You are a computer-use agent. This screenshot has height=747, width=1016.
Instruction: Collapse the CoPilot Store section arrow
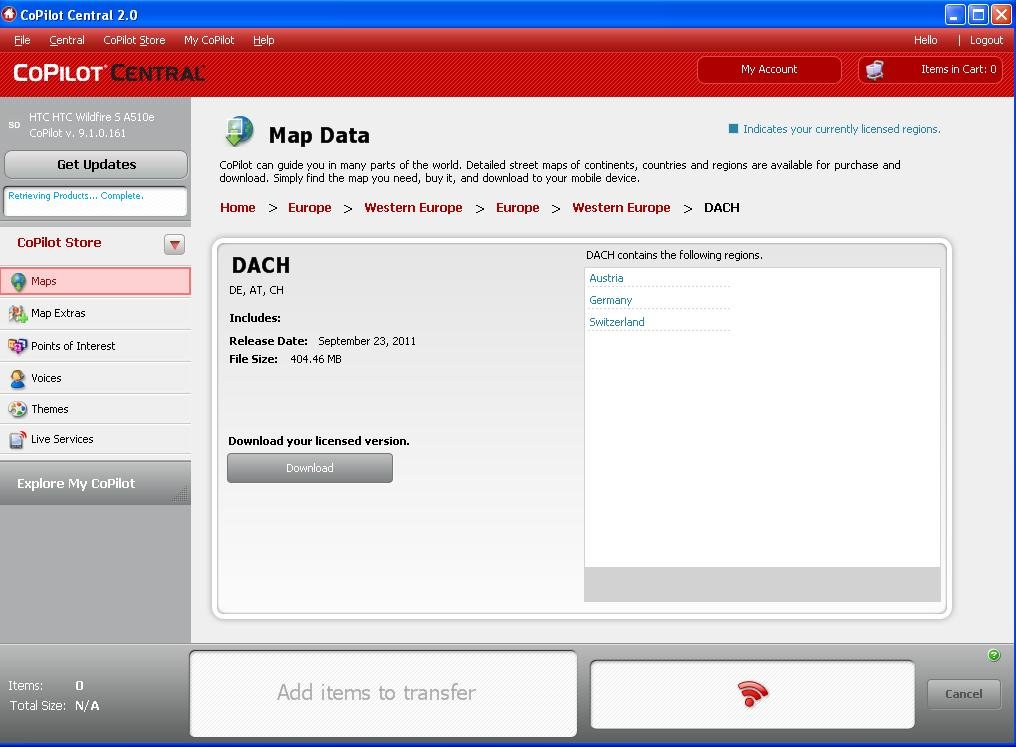click(174, 244)
